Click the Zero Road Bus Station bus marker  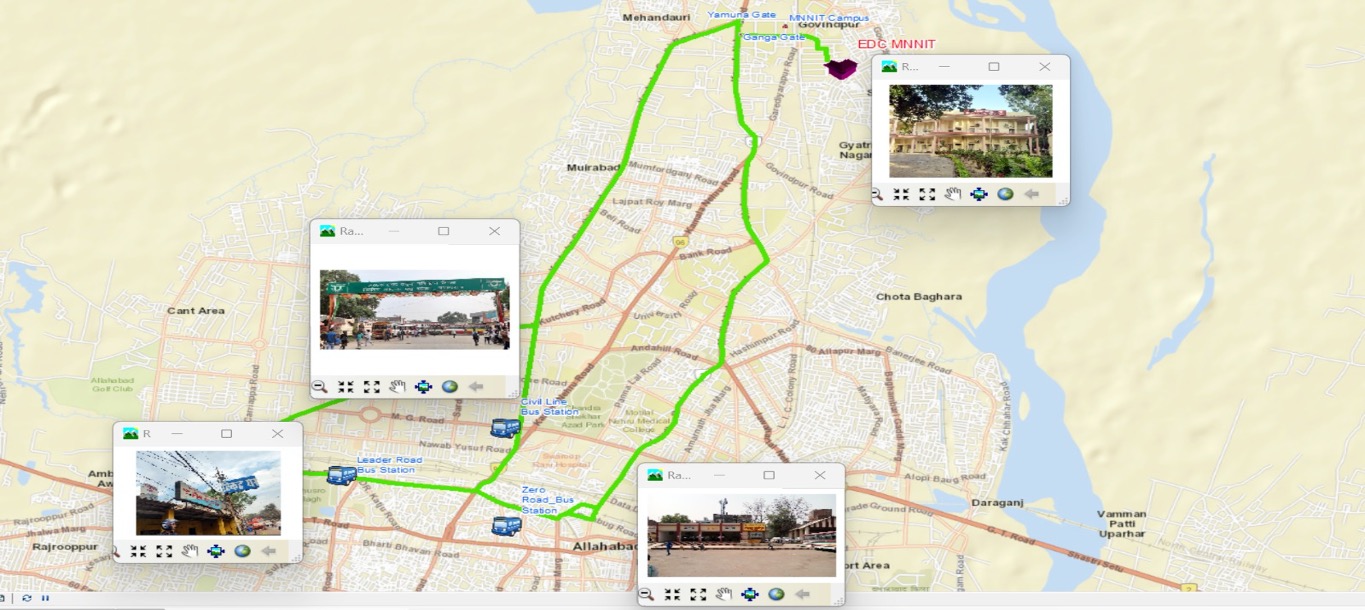[x=506, y=526]
